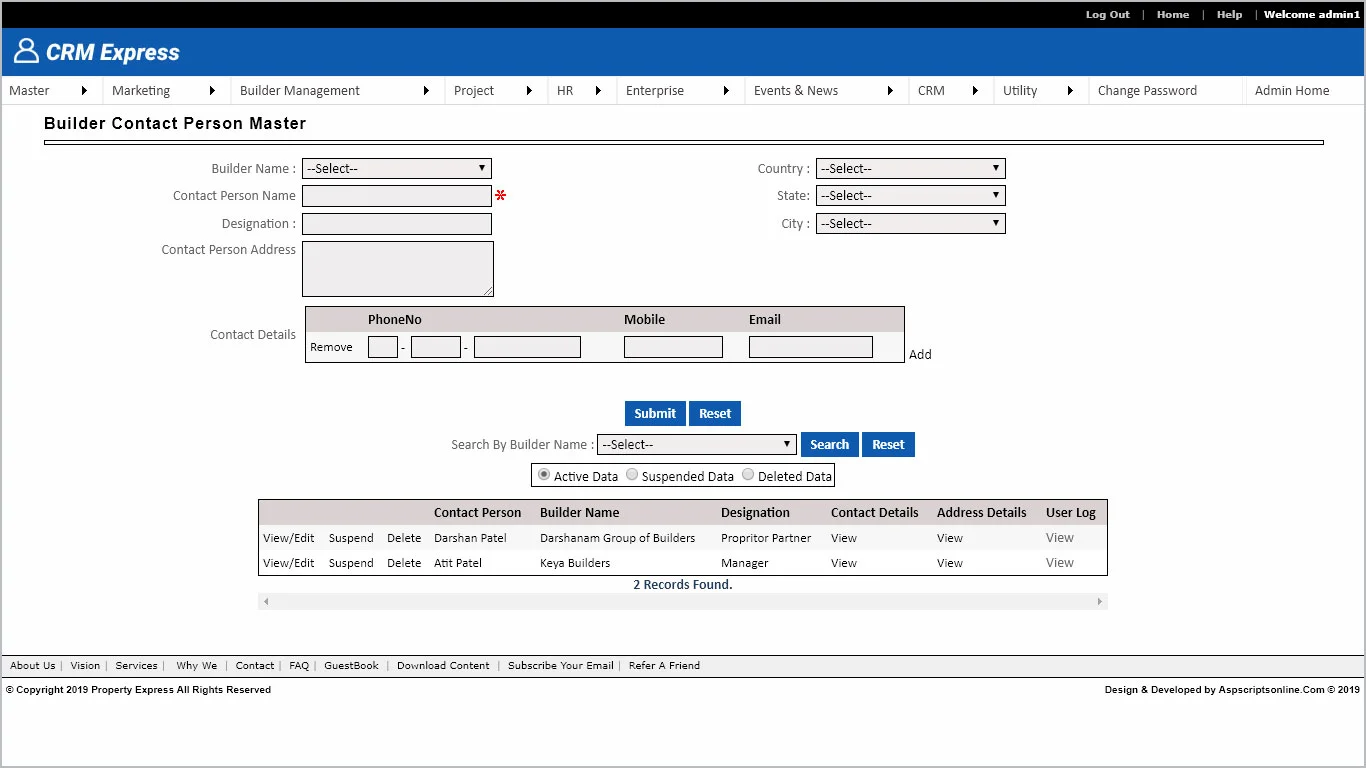1366x768 pixels.
Task: Click the Log Out link
Action: [1108, 14]
